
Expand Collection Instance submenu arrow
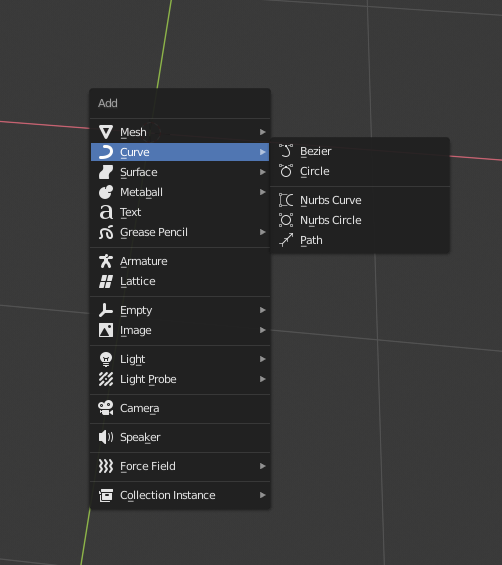pyautogui.click(x=263, y=495)
